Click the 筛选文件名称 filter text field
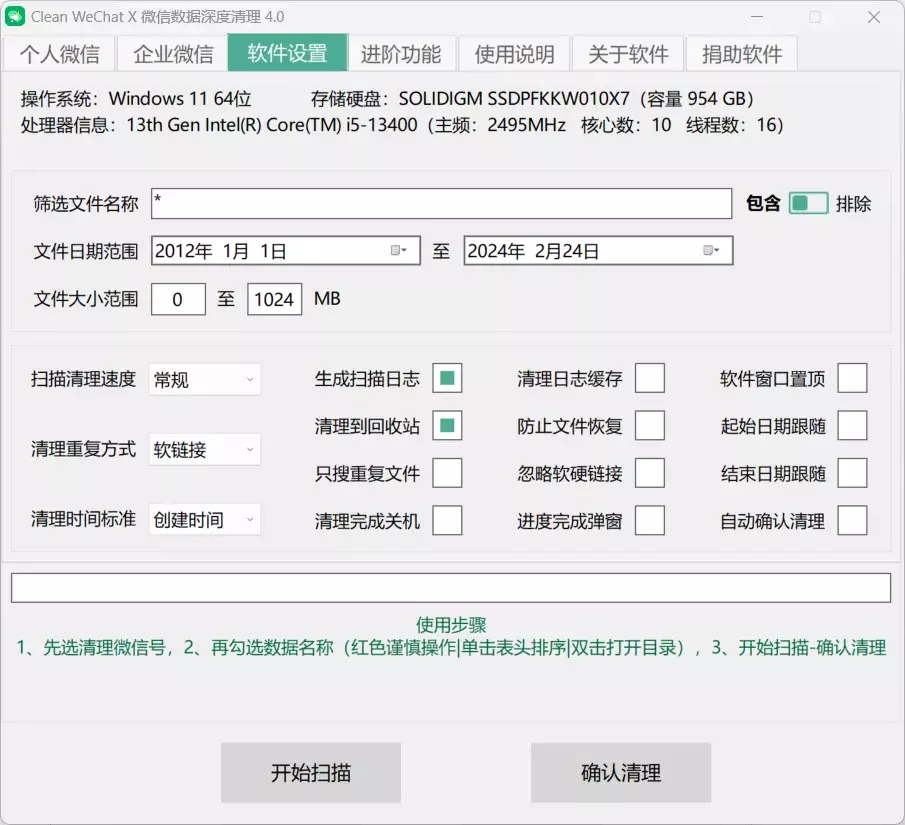This screenshot has width=905, height=825. coord(442,203)
